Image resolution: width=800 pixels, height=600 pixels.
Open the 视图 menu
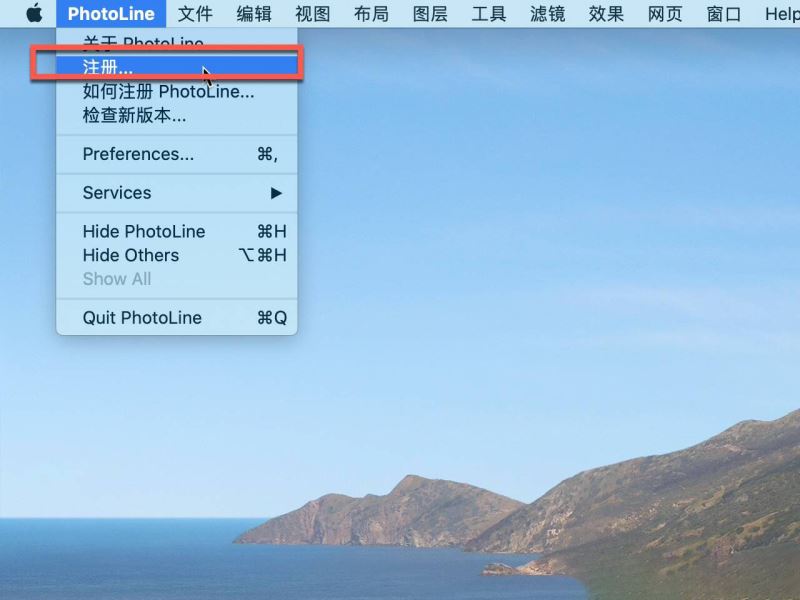312,14
